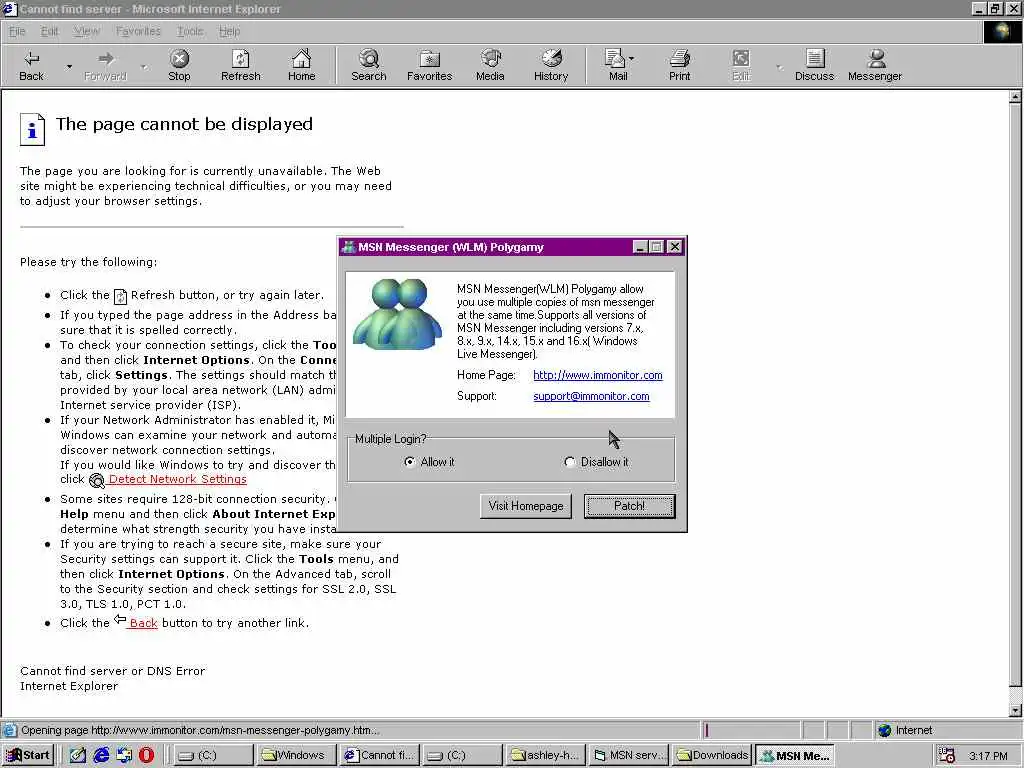Viewport: 1024px width, 768px height.
Task: Click the status bar page icon
Action: [10, 730]
